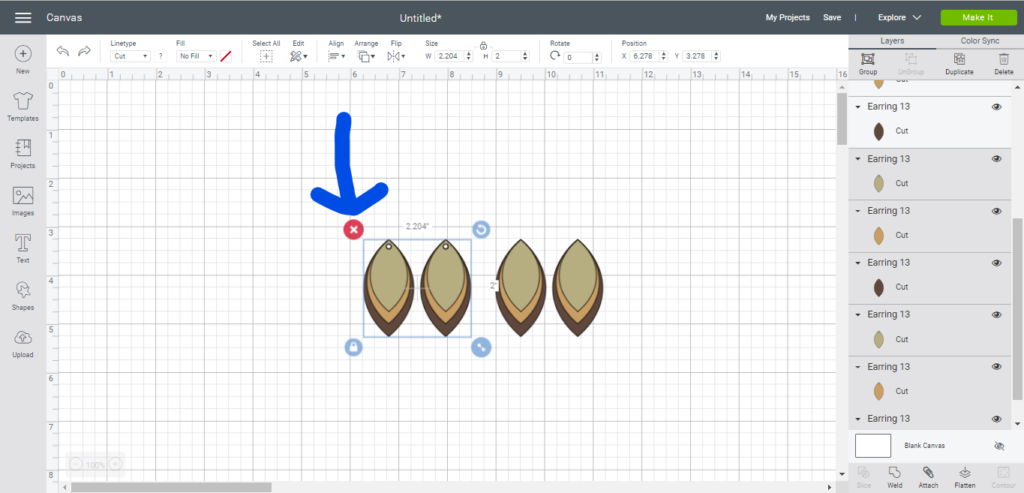Switch to the Color Sync tab
This screenshot has width=1024, height=493.
[980, 41]
